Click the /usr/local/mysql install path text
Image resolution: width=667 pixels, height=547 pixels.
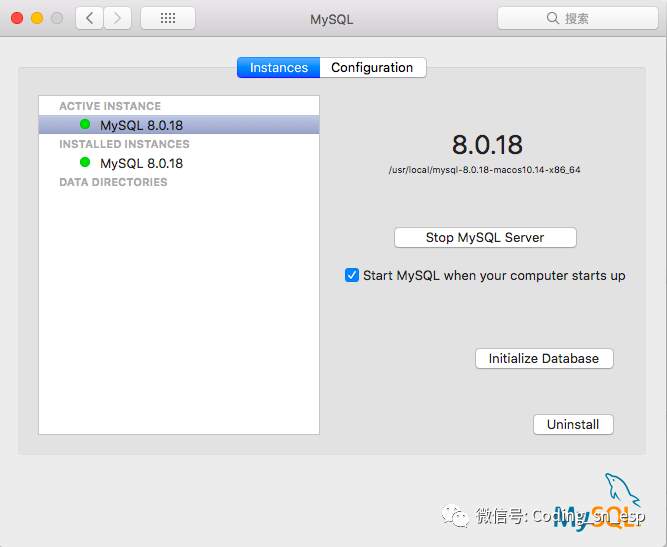(x=485, y=170)
